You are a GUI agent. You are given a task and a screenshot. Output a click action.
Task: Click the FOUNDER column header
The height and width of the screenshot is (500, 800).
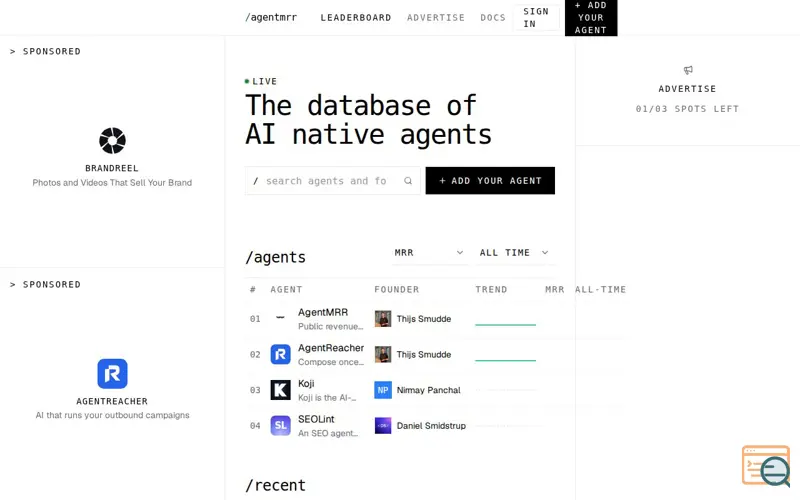pos(396,289)
